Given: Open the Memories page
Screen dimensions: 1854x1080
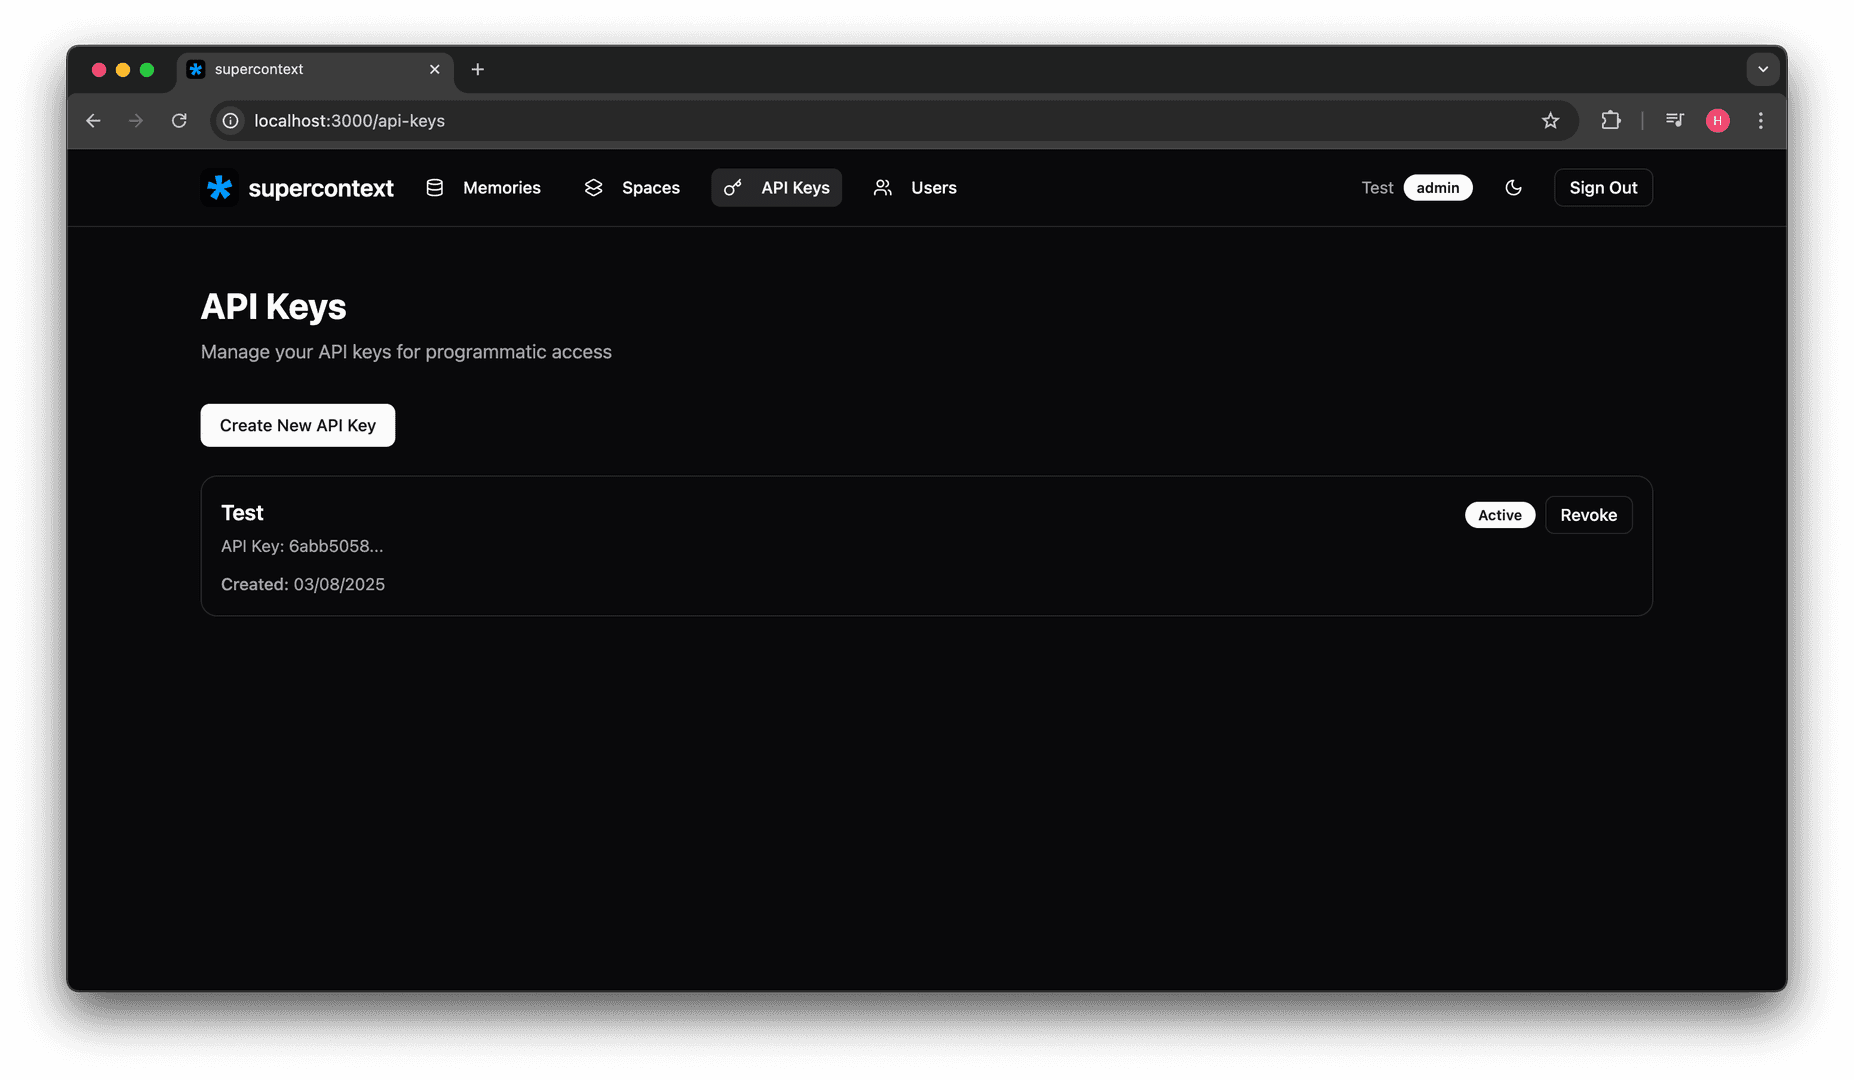Looking at the screenshot, I should [x=483, y=188].
